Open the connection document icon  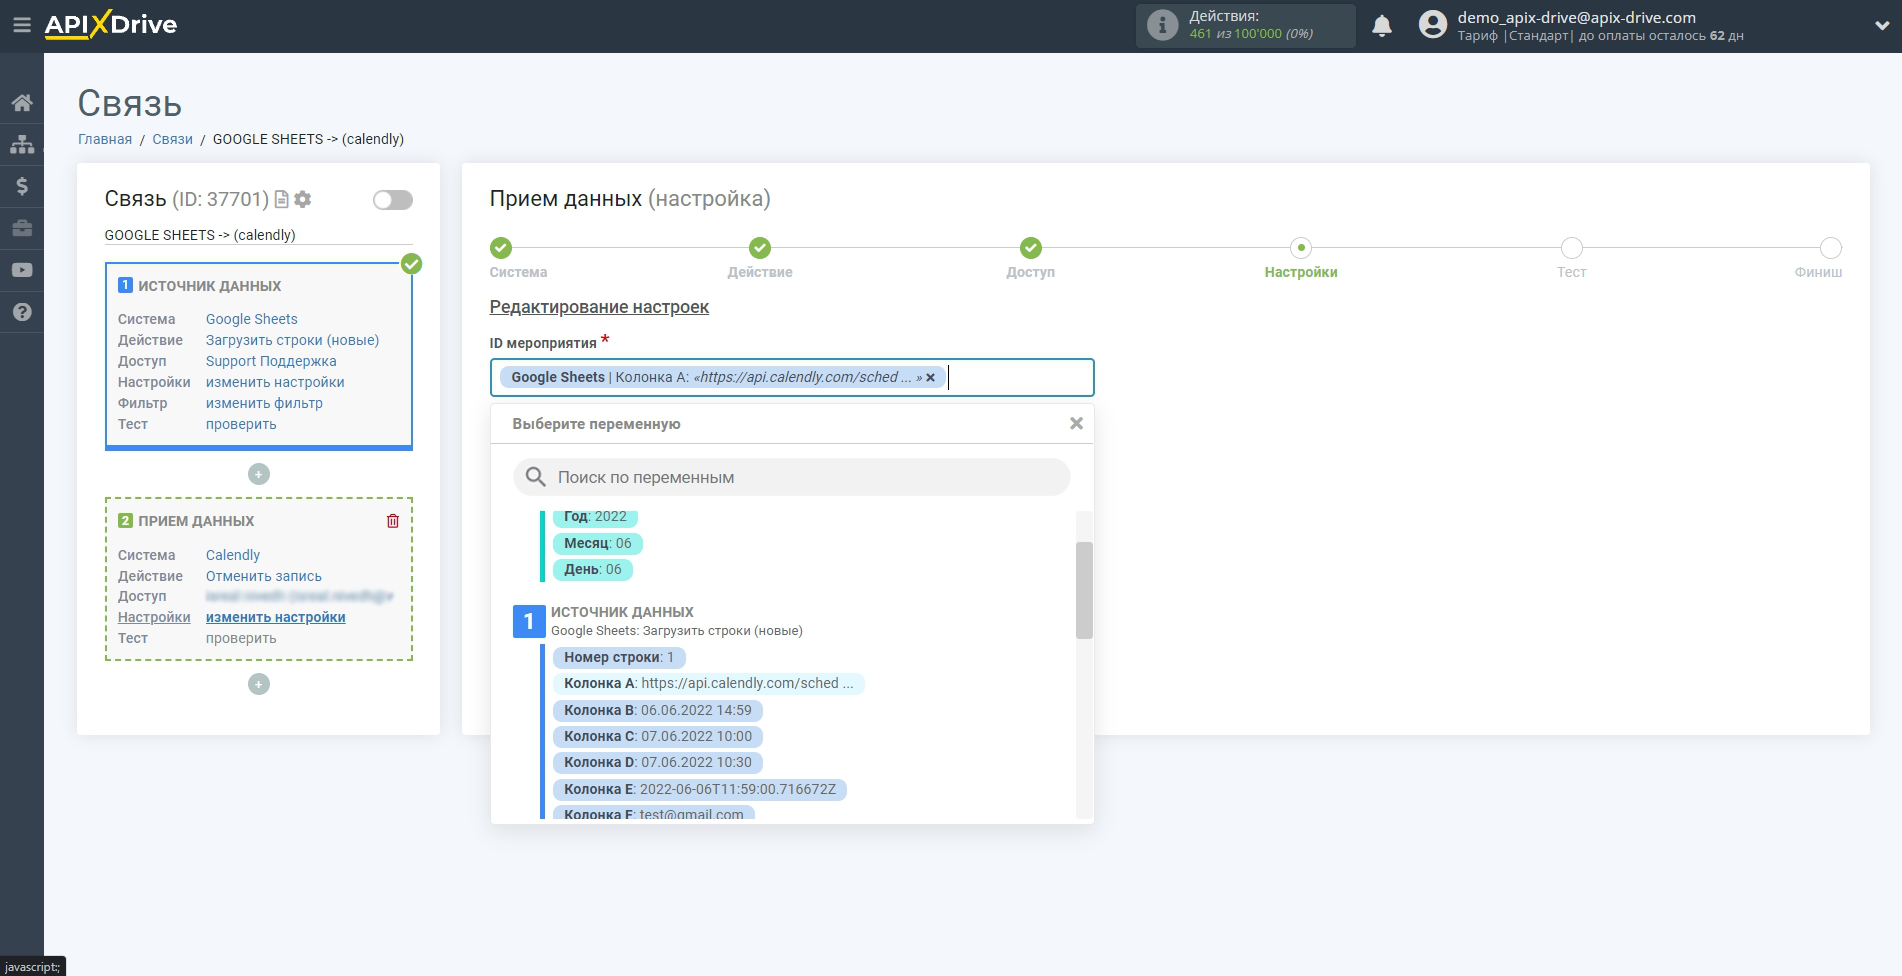[282, 199]
